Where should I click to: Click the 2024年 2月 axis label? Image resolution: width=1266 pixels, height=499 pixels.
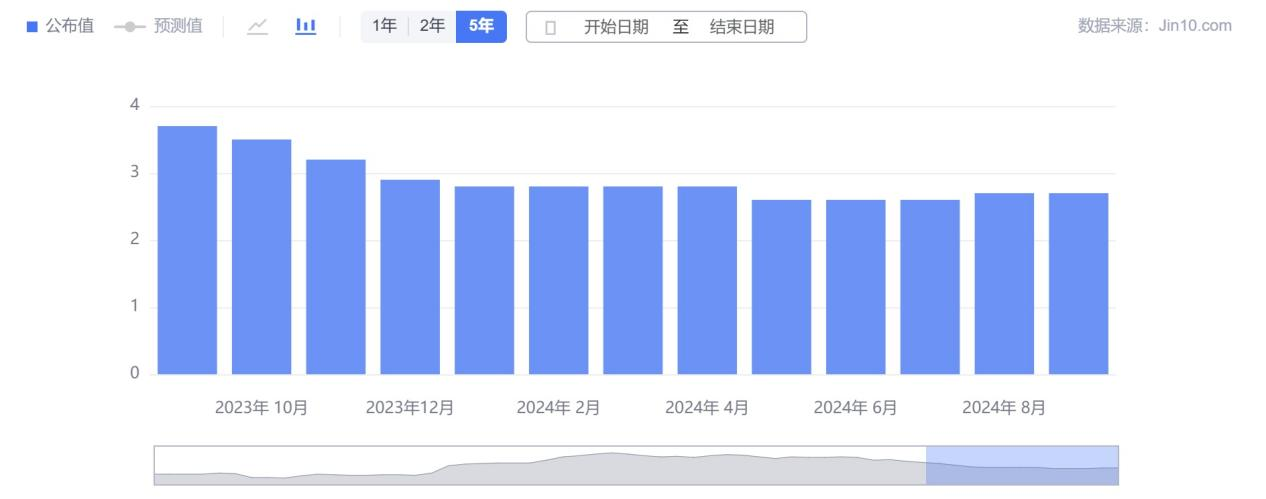click(x=558, y=408)
